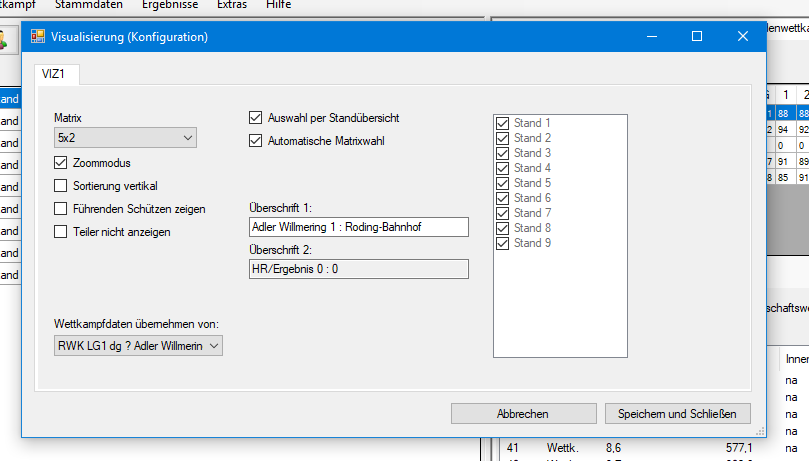809x461 pixels.
Task: Open the Extras menu
Action: pos(231,5)
